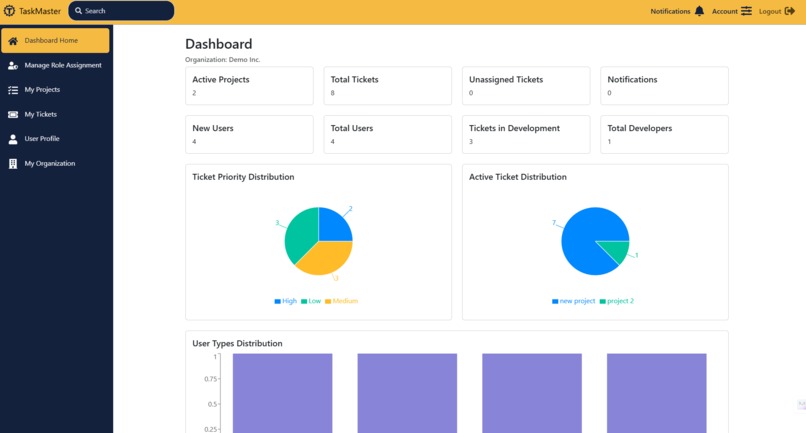Toggle the project 2 legend entry
Screen dimensions: 806x433
pos(617,301)
